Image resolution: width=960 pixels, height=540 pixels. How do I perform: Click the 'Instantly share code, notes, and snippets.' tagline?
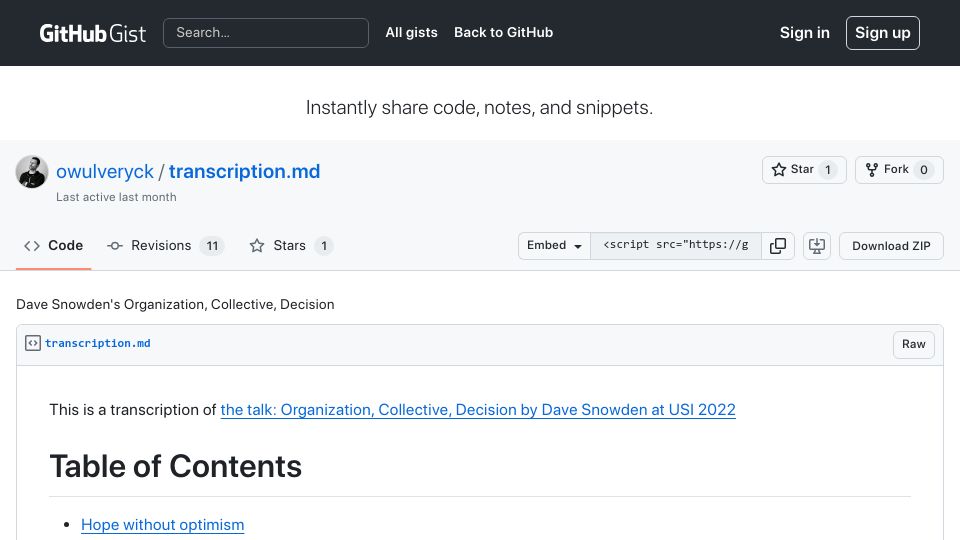479,107
